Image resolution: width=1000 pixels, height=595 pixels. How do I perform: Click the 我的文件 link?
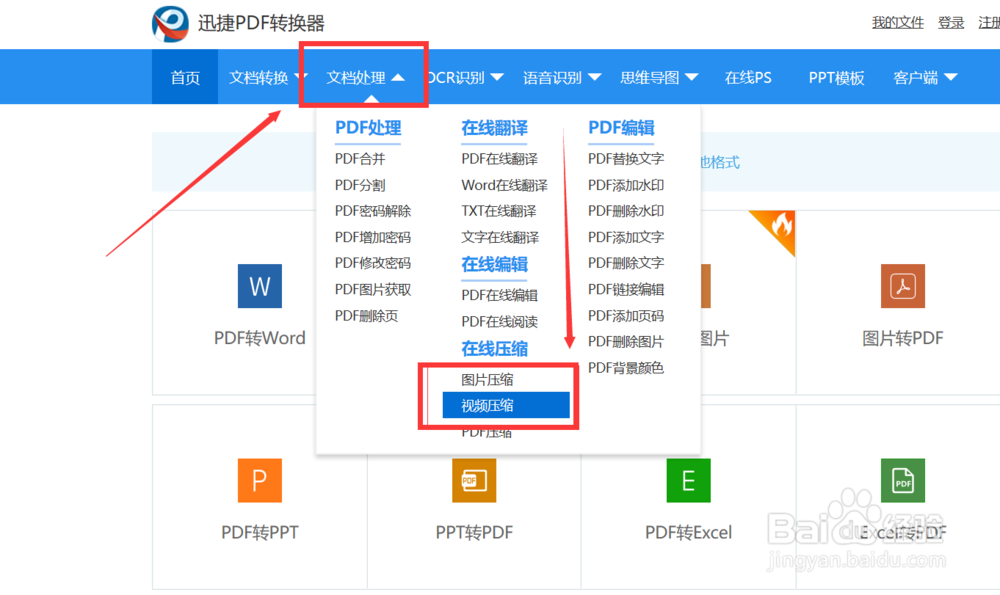tap(898, 23)
